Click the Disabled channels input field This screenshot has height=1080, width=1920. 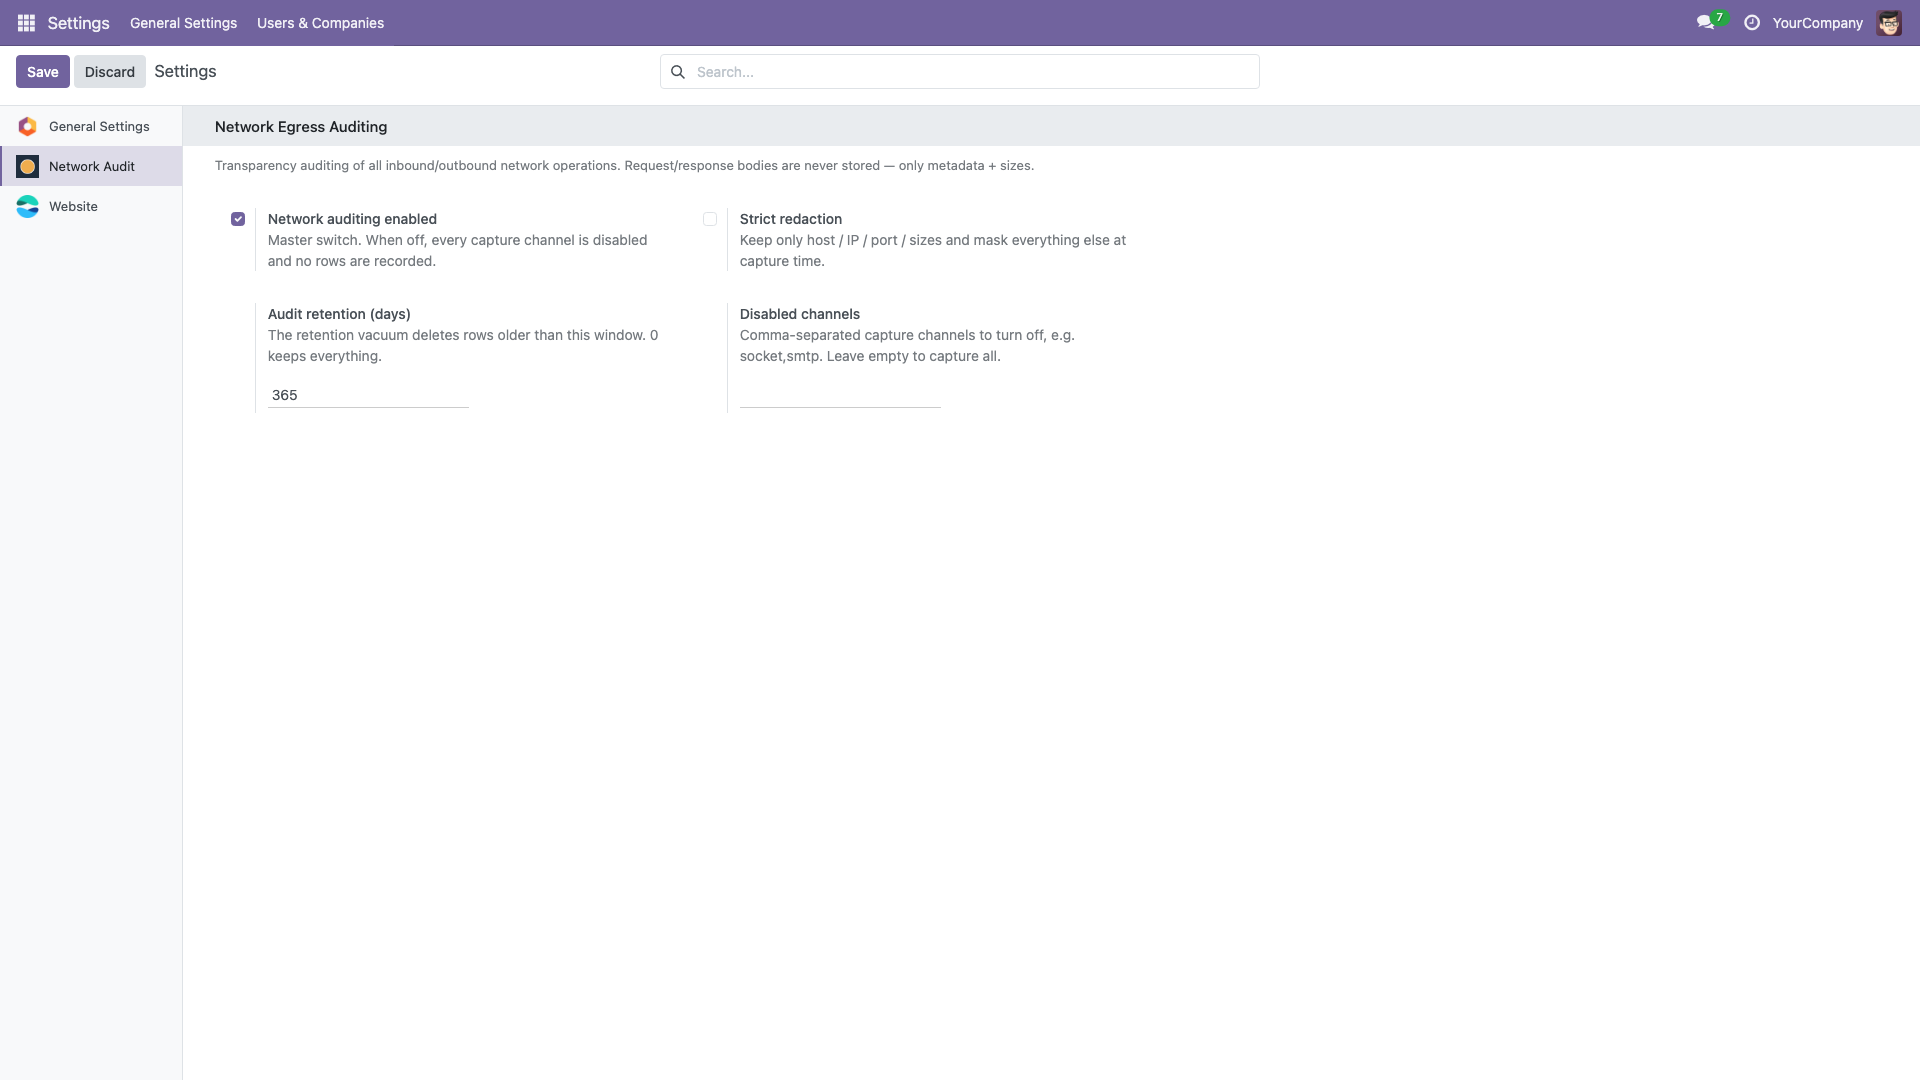pos(840,395)
